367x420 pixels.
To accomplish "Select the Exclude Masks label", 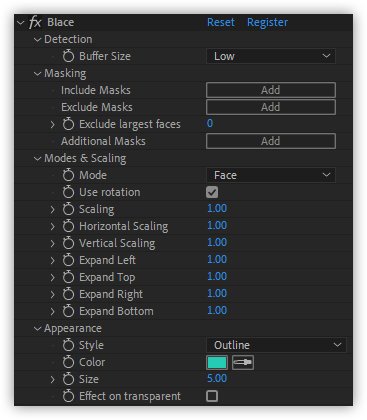I will click(97, 107).
